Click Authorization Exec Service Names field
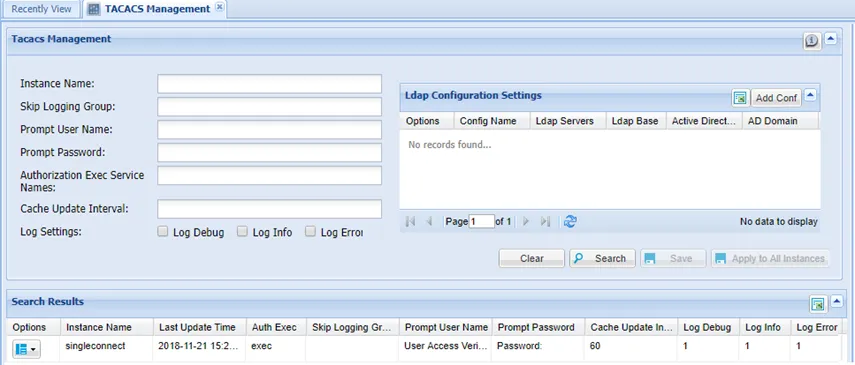855x365 pixels. click(269, 176)
